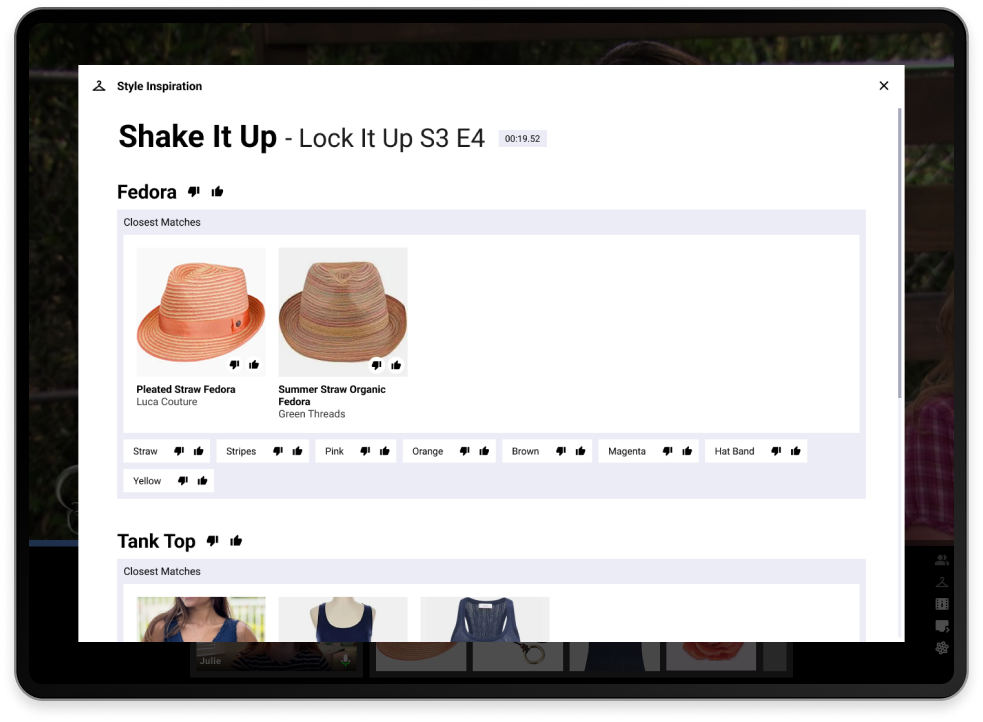Click the 00:19.52 timestamp badge
Screen dimensions: 983x722
tap(522, 139)
